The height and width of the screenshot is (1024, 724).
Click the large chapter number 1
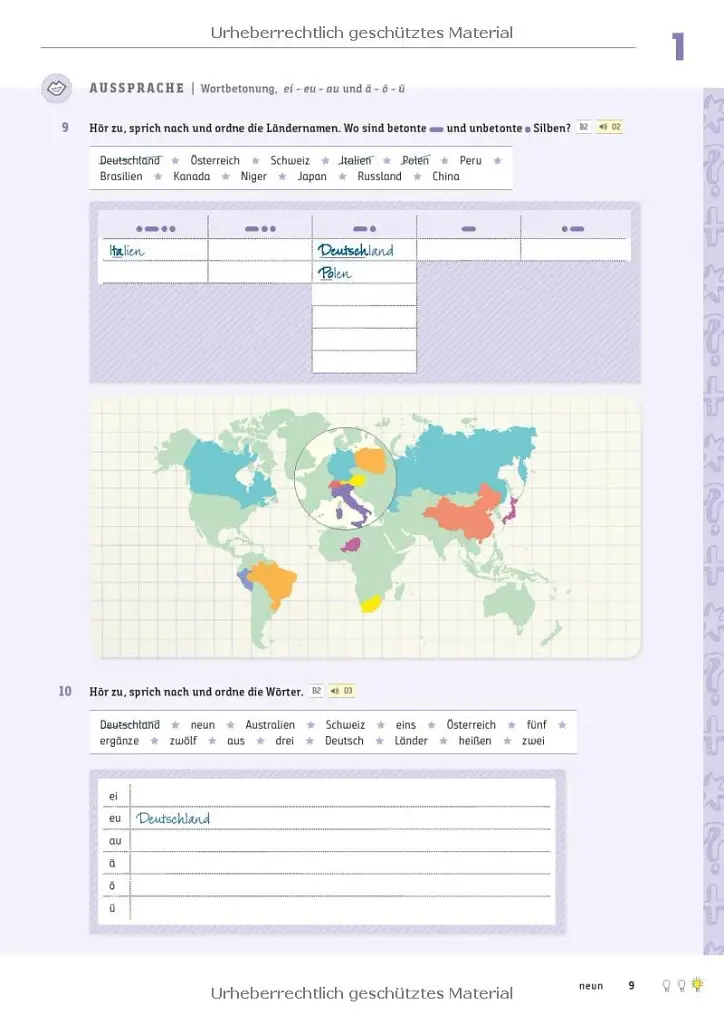678,46
